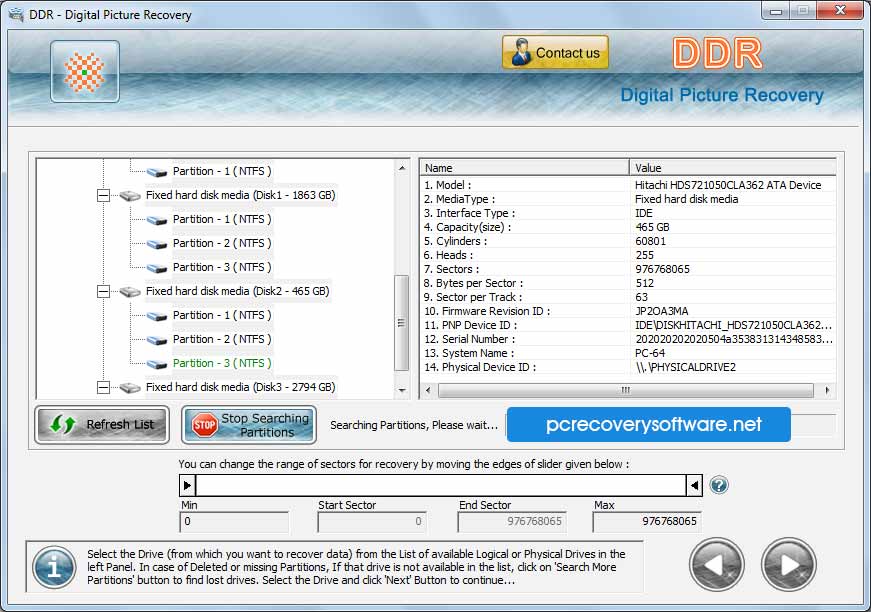Click the blue information icon
Screen dimensions: 871x612
[x=54, y=568]
